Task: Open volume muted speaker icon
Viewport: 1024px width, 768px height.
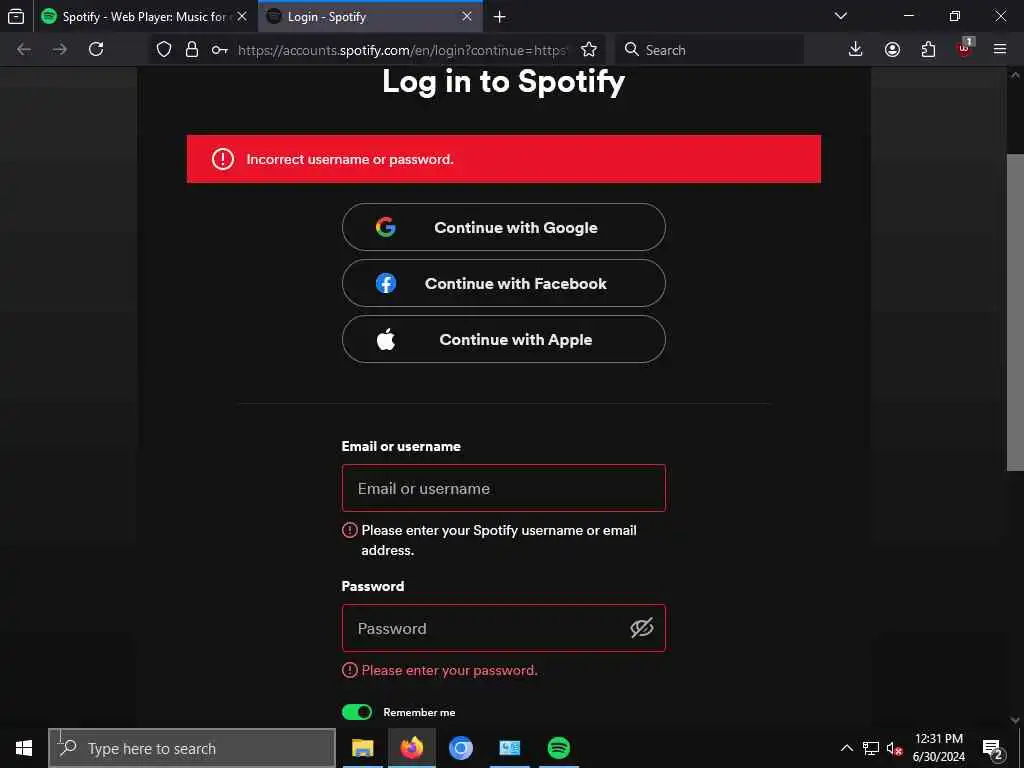Action: pos(894,748)
